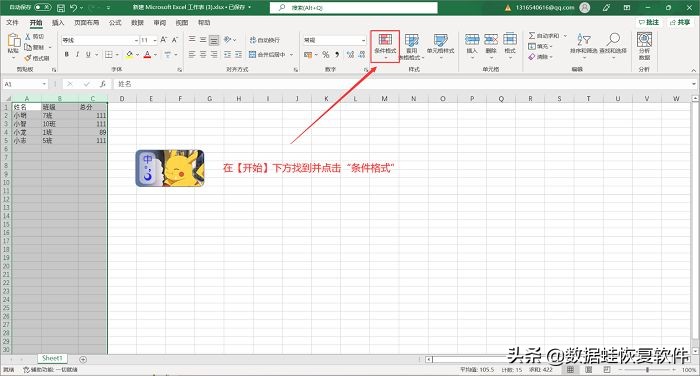Click the Undo arrow icon
The height and width of the screenshot is (376, 700).
pos(74,8)
